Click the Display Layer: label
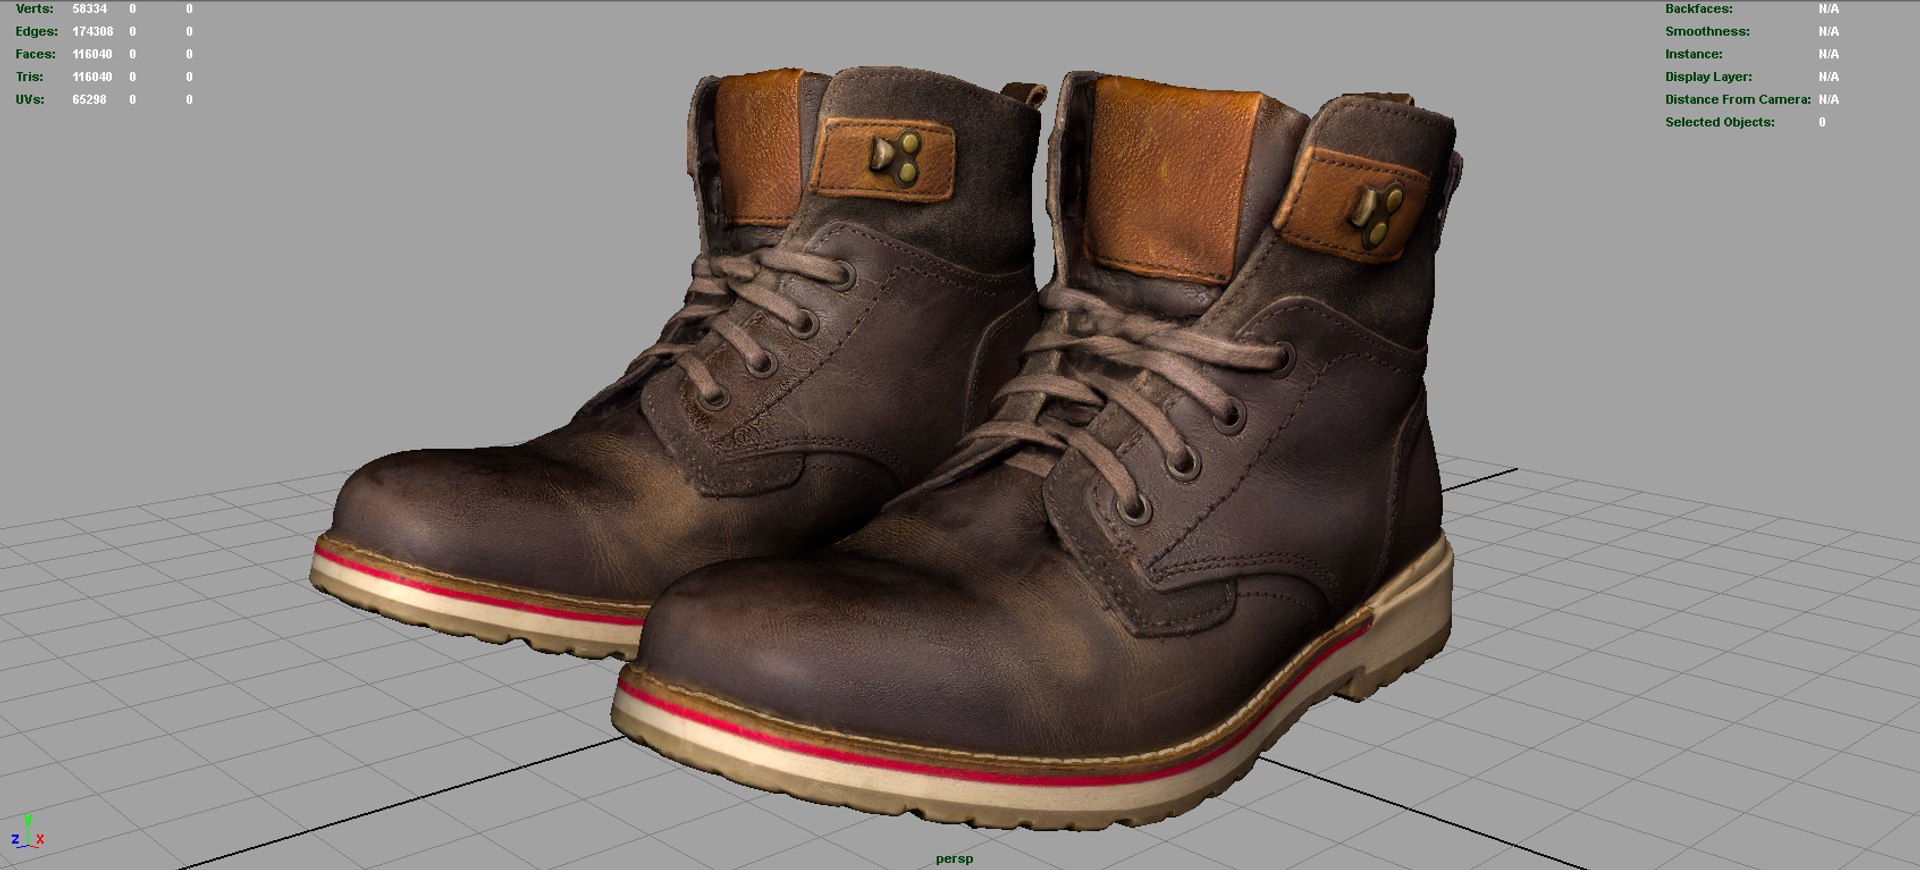The image size is (1920, 870). click(x=1708, y=77)
